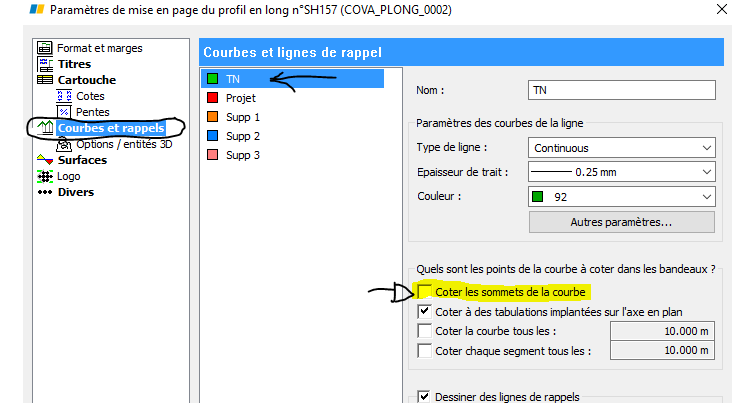Click the Logo icon

45,177
